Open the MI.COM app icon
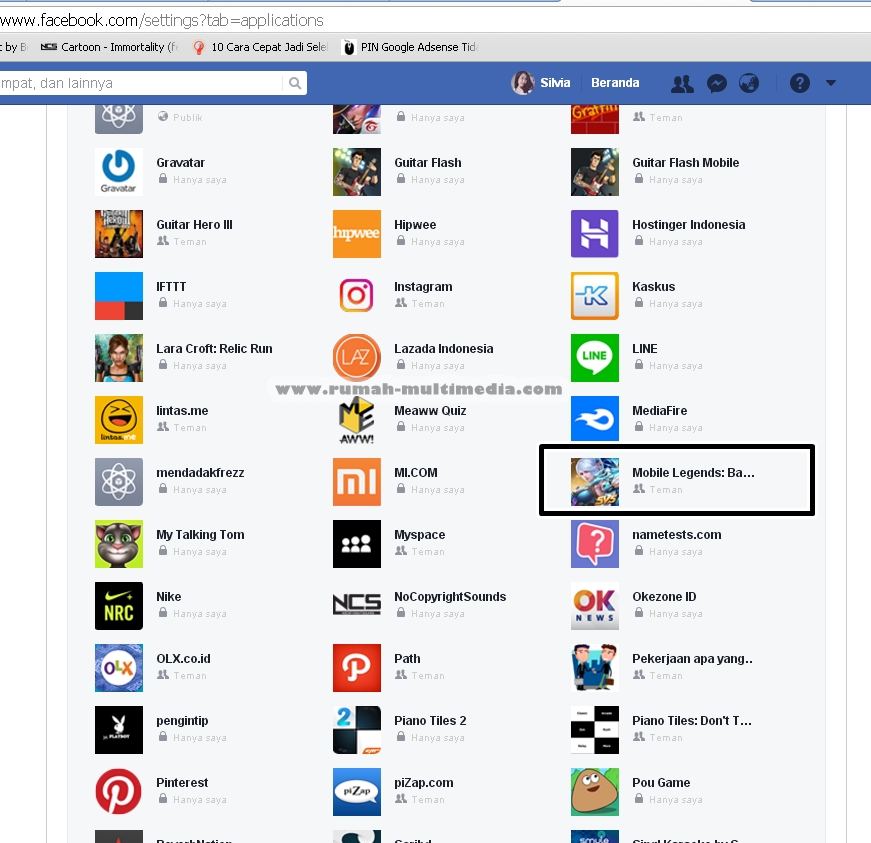This screenshot has width=871, height=843. (357, 482)
